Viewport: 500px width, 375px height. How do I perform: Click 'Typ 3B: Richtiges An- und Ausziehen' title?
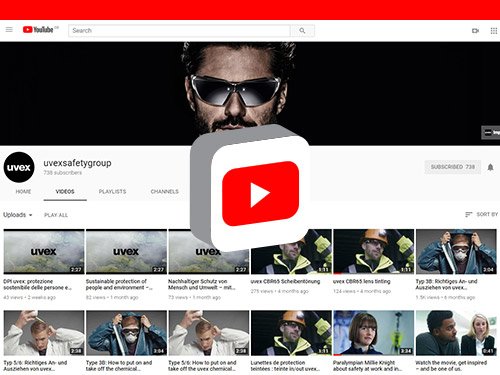tap(447, 284)
